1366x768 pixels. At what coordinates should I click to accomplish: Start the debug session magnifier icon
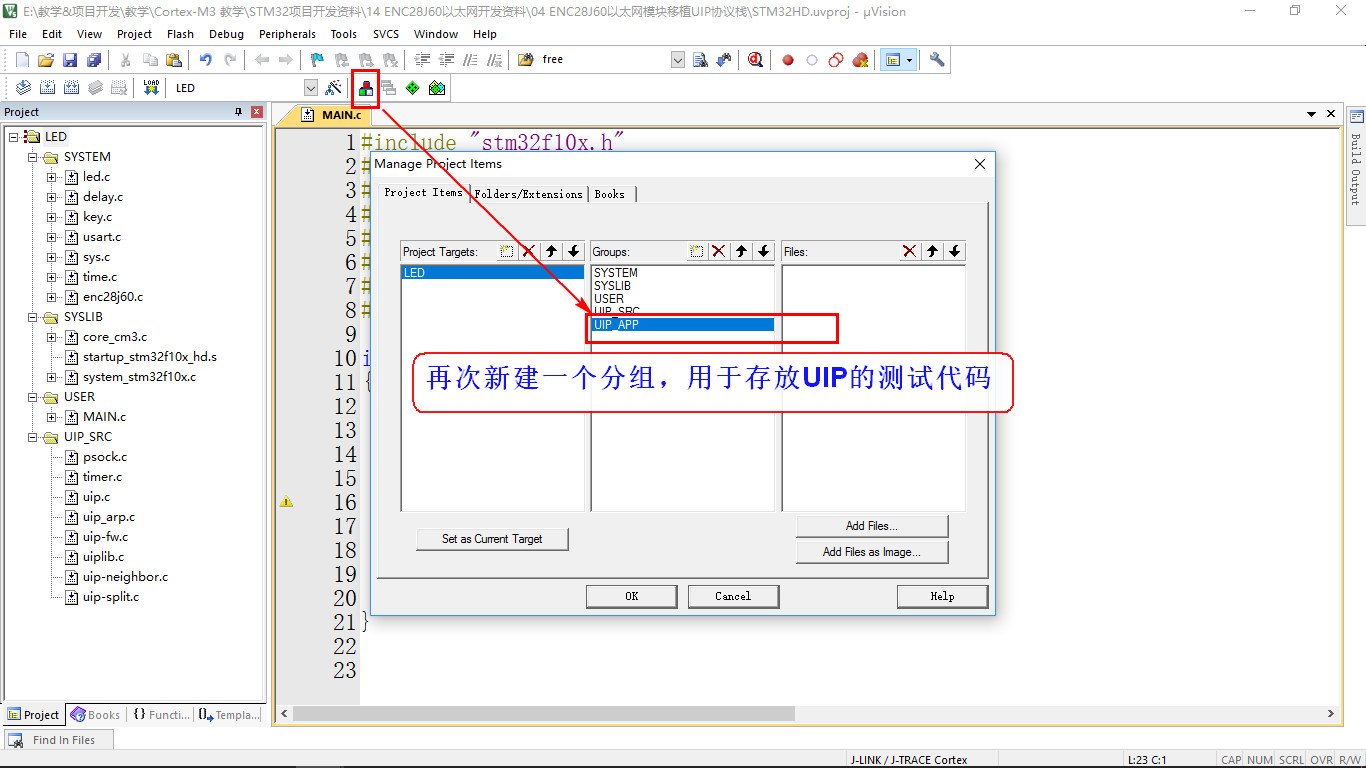coord(755,60)
